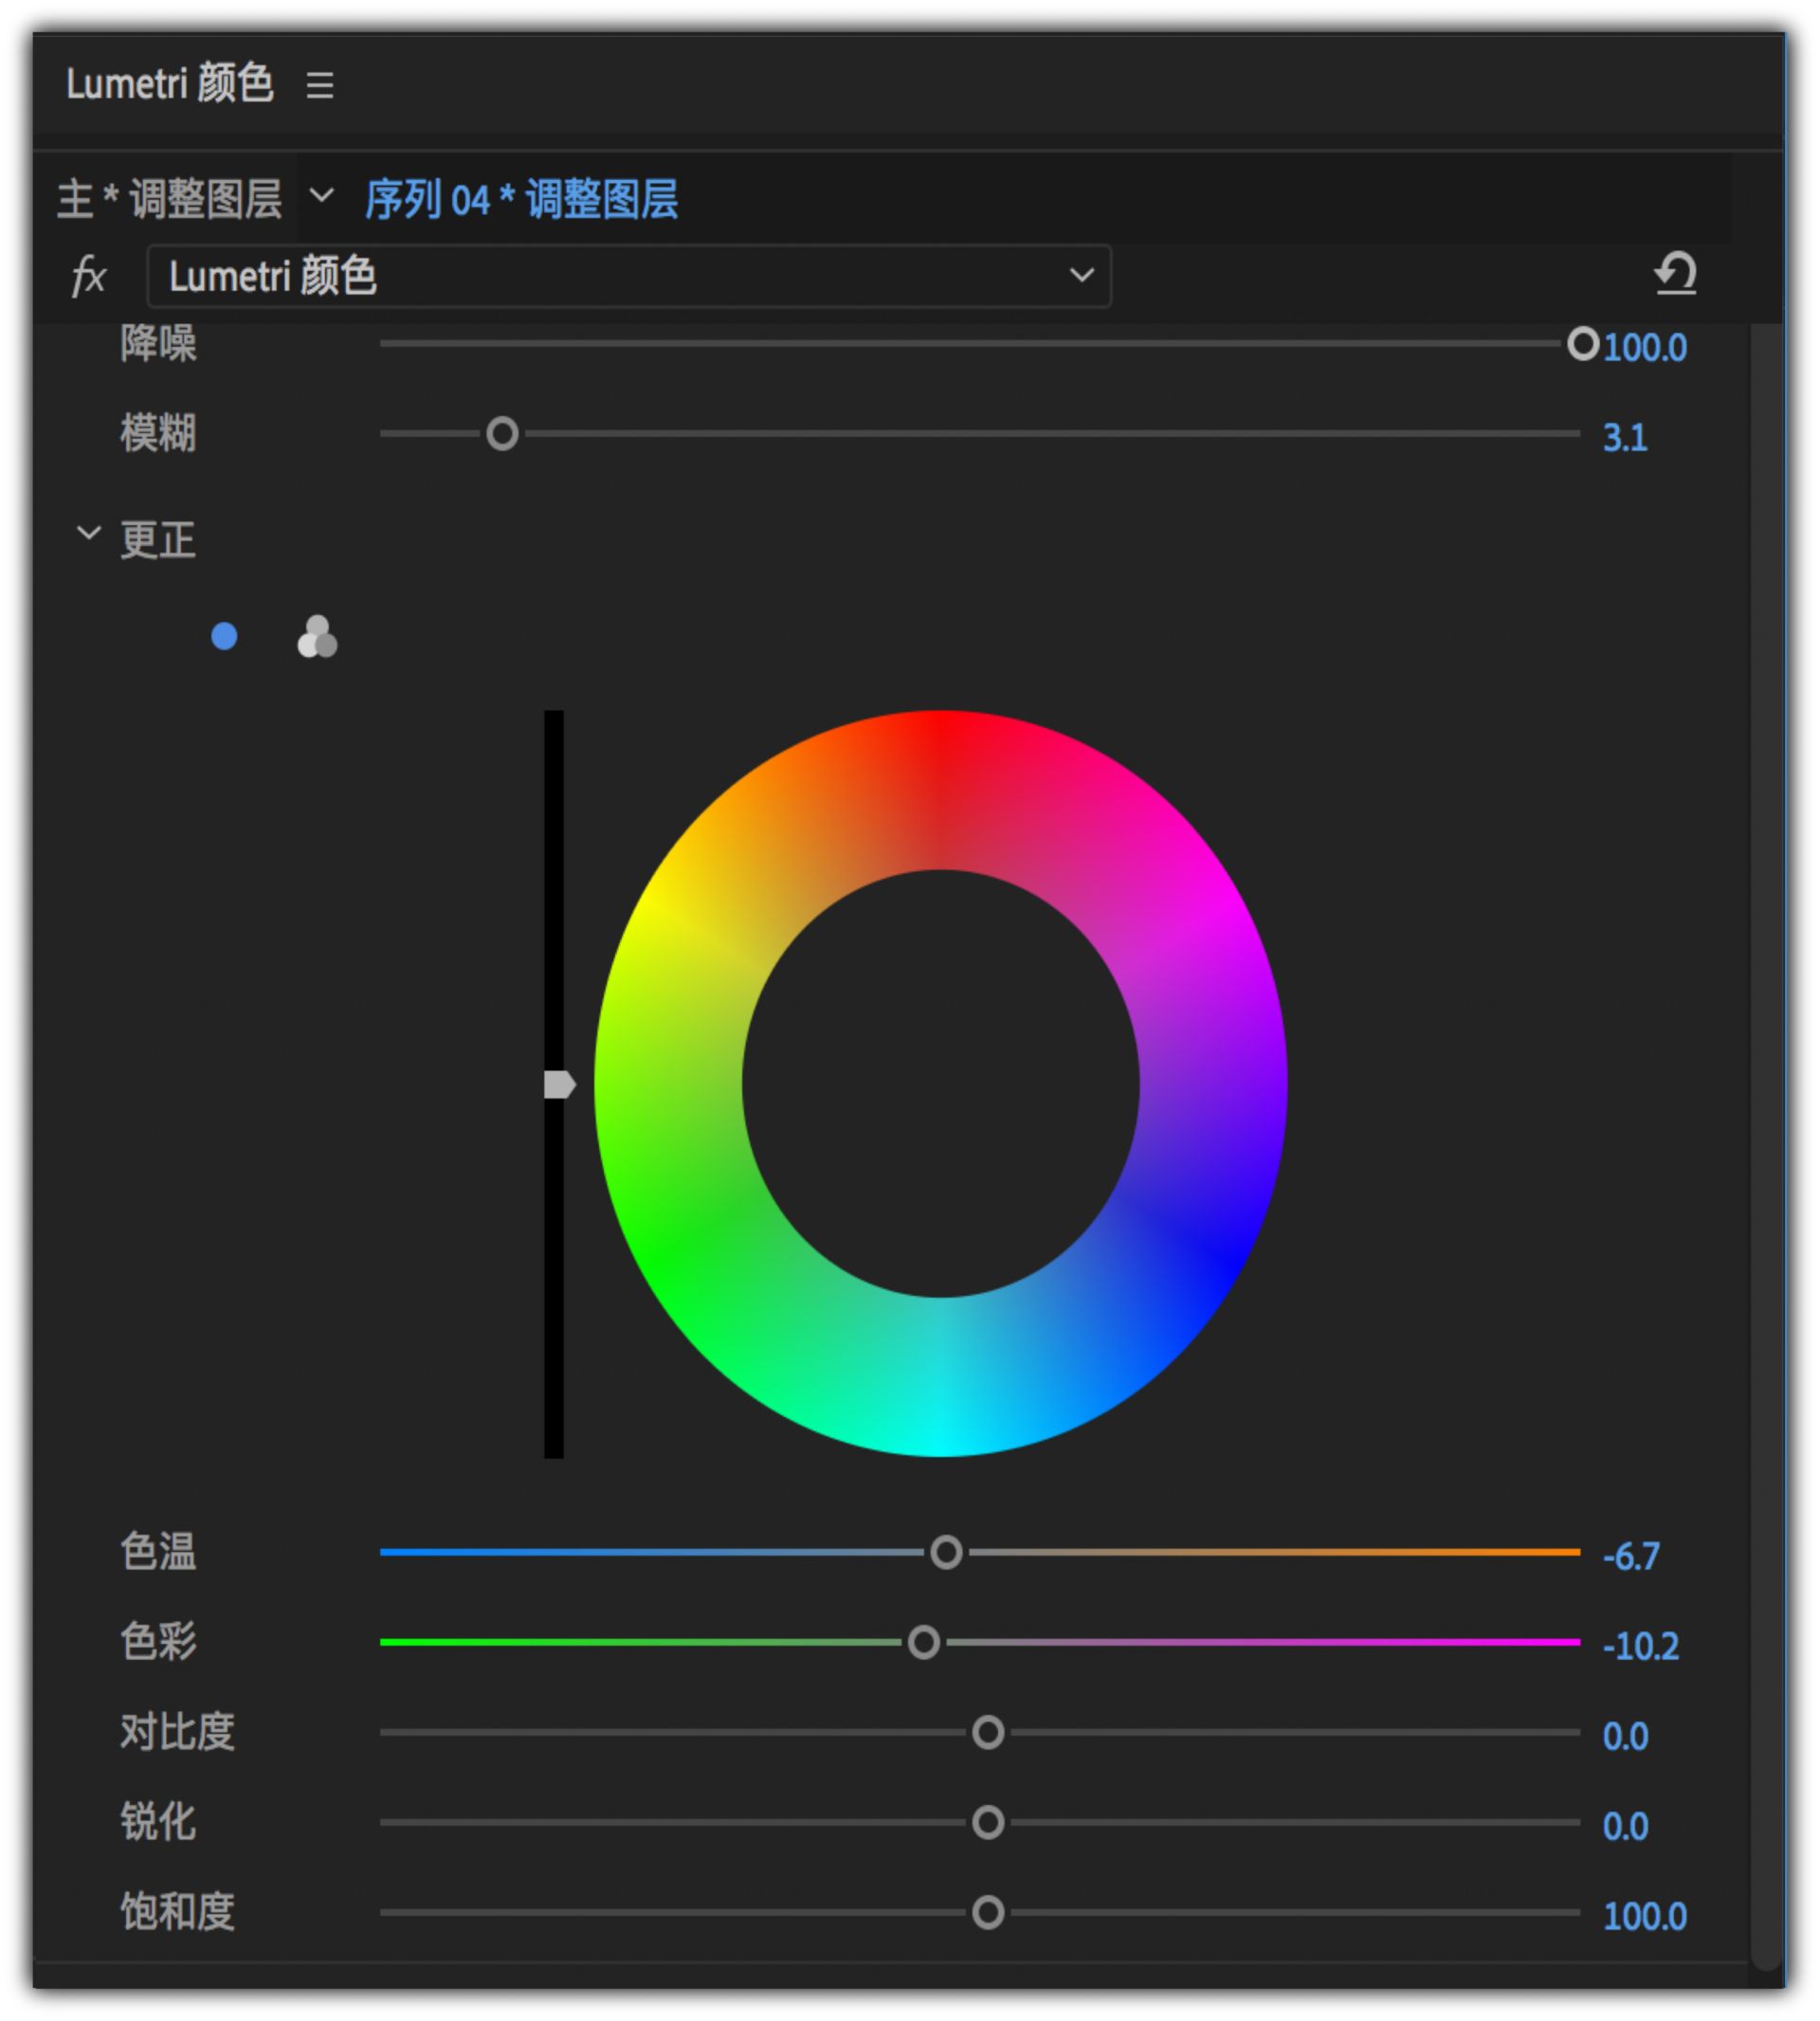Viewport: 1820px width, 2021px height.
Task: Select the 主 * 调整图层 tab
Action: point(170,200)
